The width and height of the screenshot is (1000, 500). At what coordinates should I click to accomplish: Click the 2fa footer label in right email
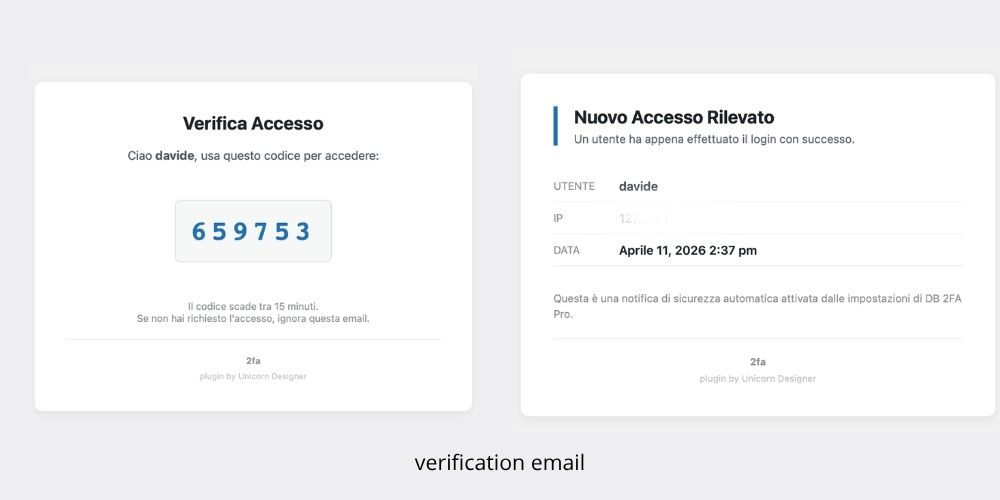758,362
